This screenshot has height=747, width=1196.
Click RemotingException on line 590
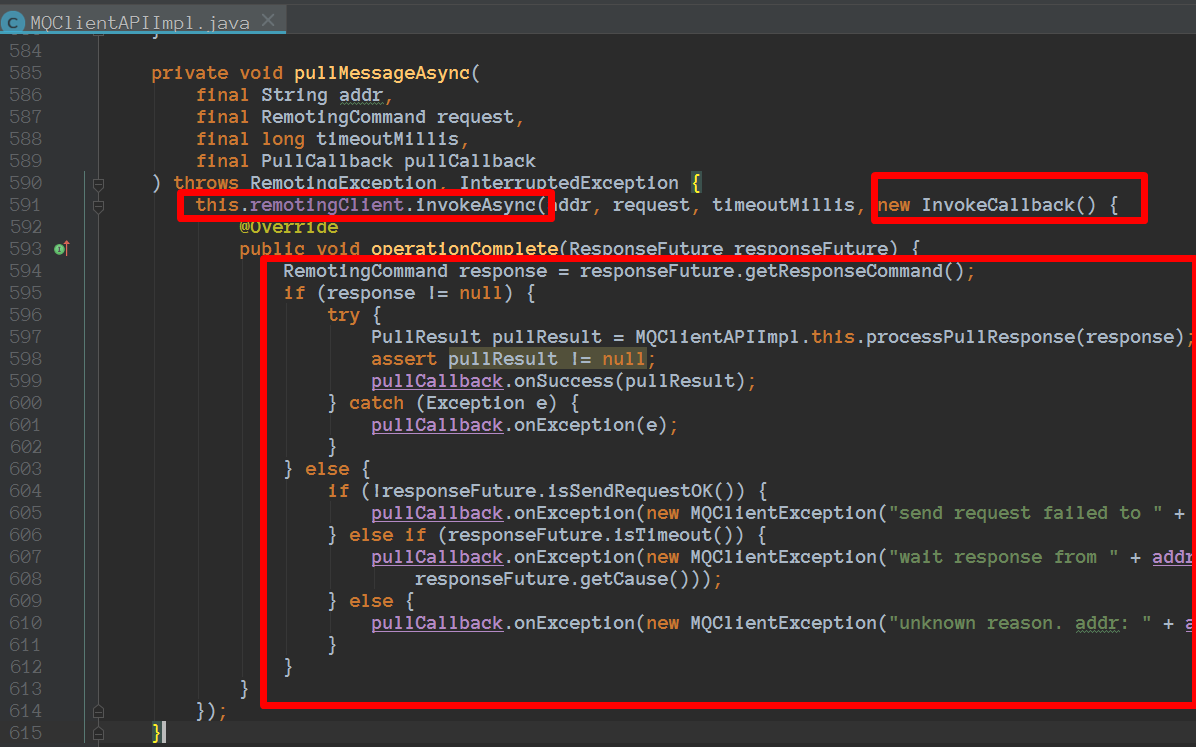(x=343, y=183)
